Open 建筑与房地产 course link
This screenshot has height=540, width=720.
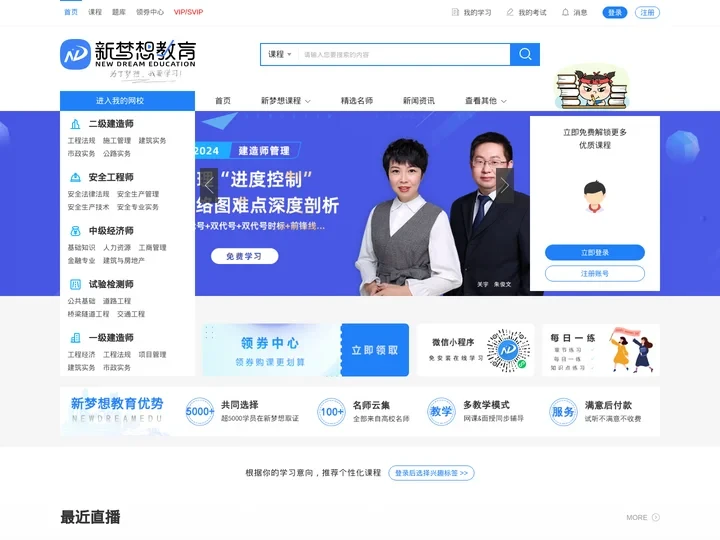point(124,260)
